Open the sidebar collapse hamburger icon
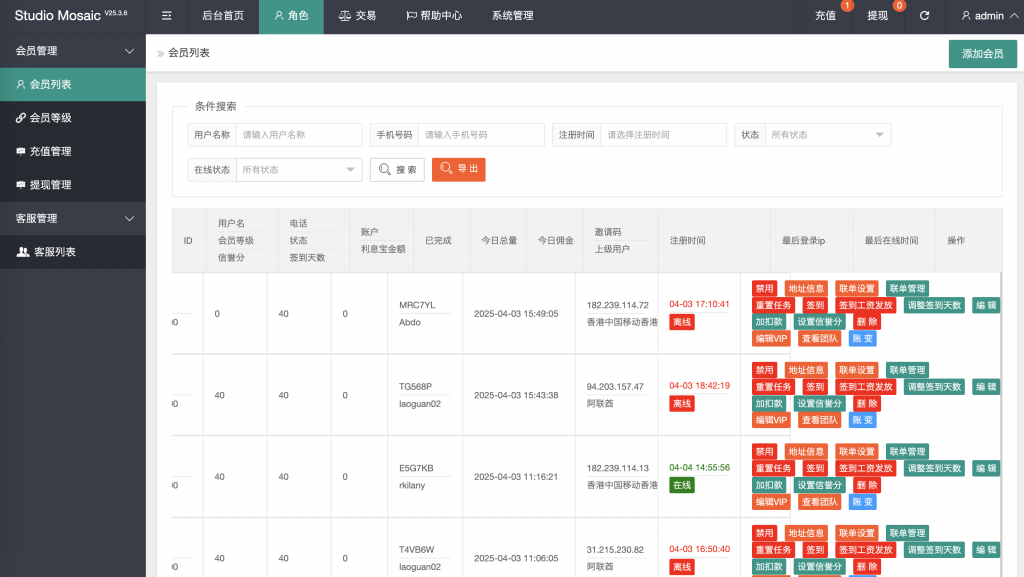1024x577 pixels. [166, 16]
